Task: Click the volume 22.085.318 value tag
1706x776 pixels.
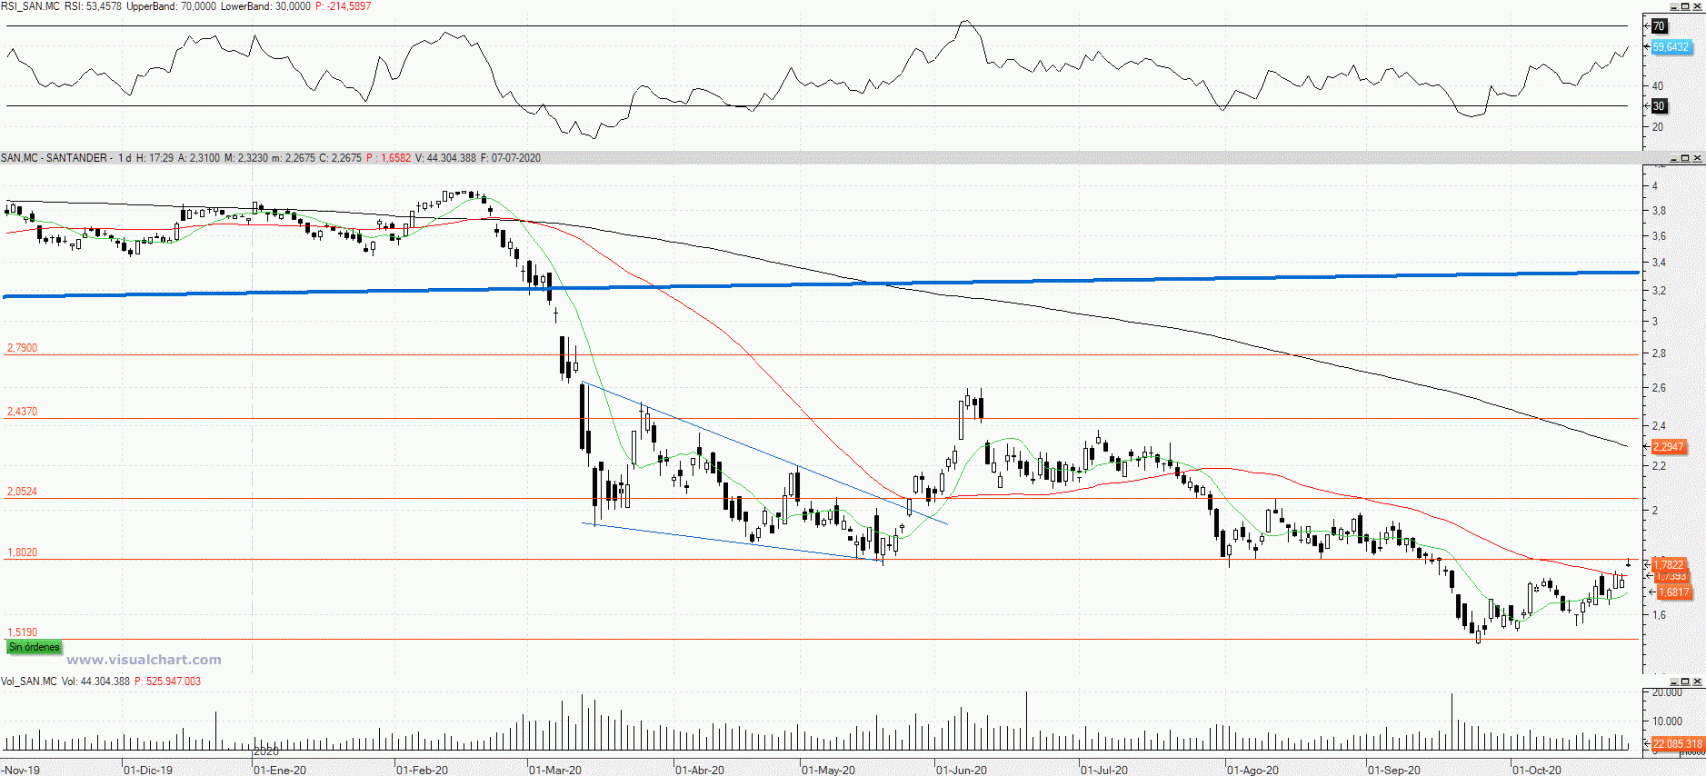Action: click(1677, 744)
